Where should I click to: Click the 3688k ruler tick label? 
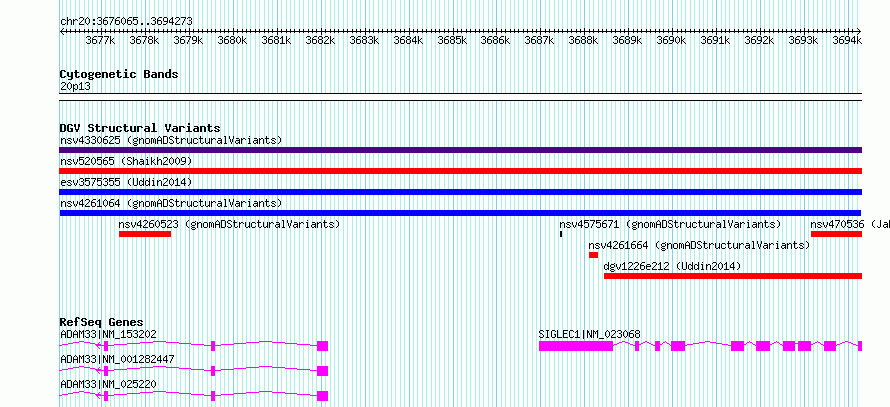583,41
